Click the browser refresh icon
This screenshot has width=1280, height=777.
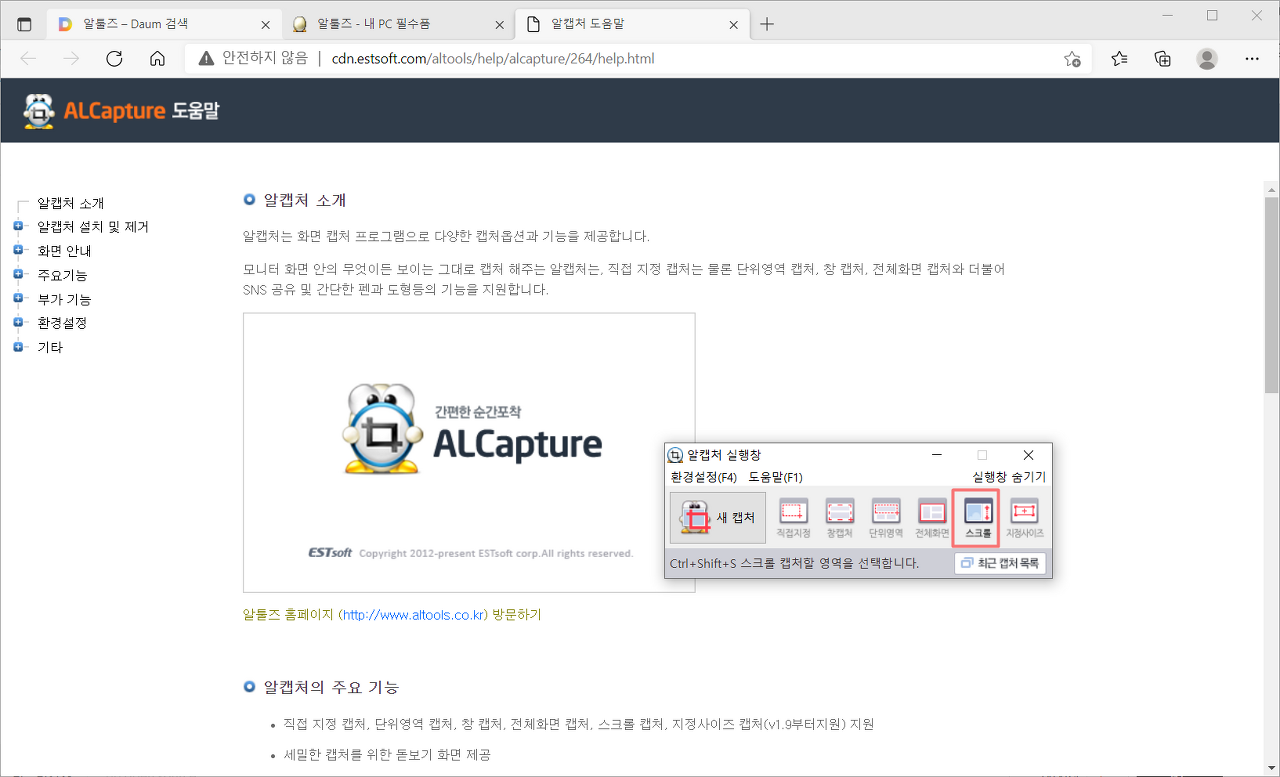[x=114, y=58]
